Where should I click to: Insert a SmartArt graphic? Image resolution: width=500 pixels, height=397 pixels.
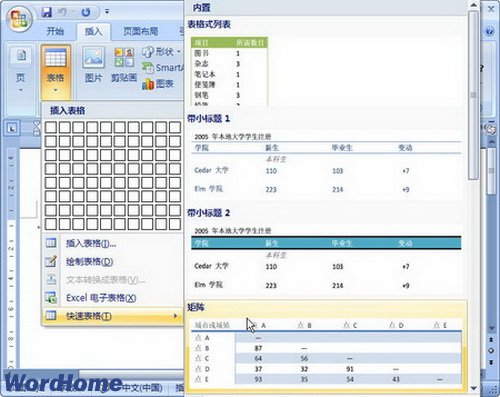pos(163,68)
